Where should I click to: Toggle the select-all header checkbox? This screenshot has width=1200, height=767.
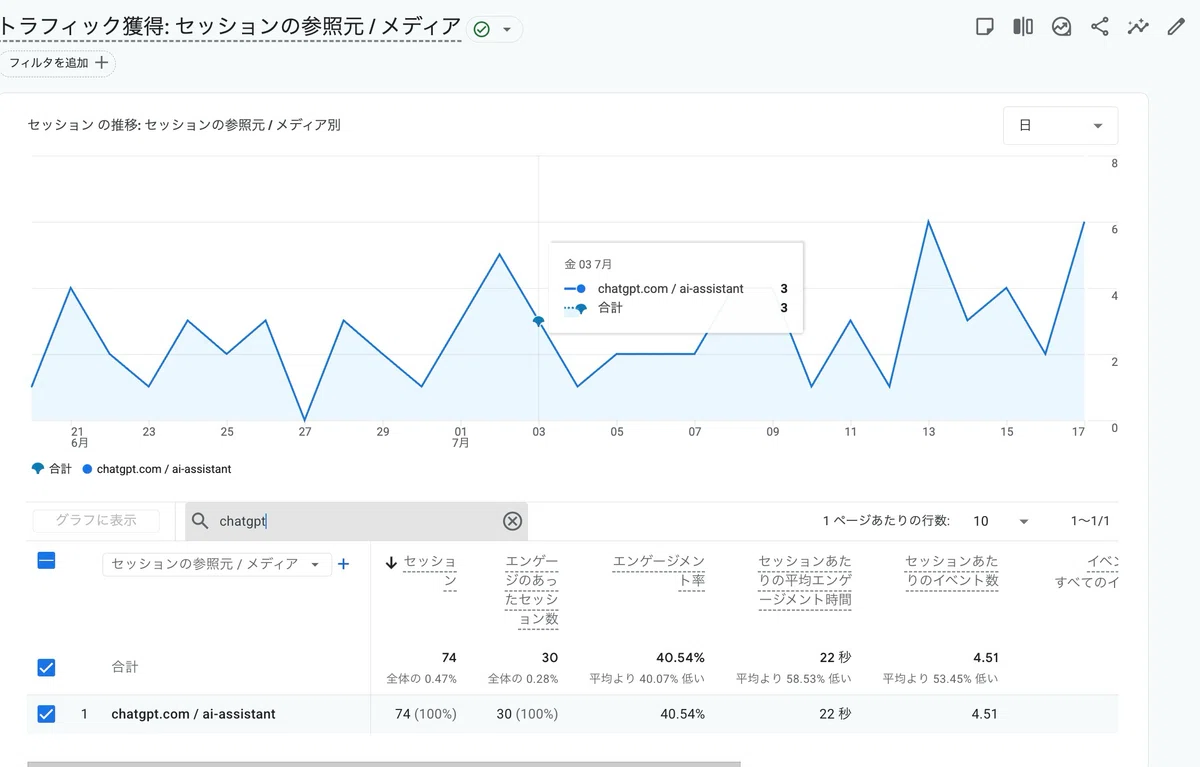[x=46, y=561]
